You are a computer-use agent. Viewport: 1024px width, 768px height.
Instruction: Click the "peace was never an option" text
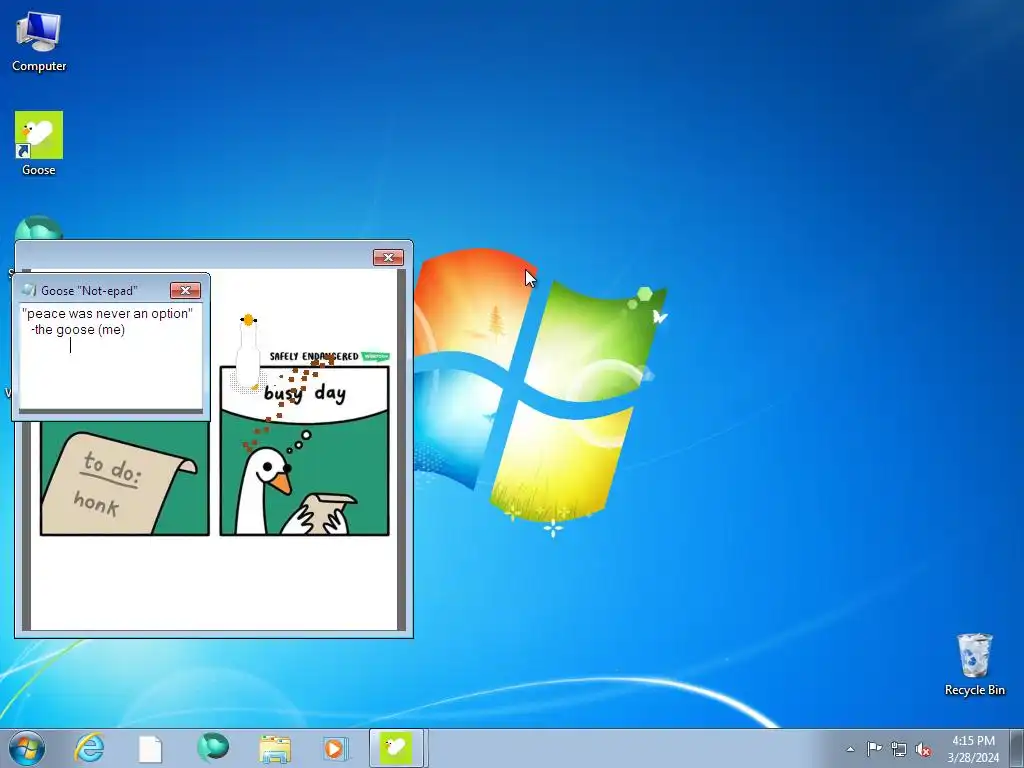point(107,313)
